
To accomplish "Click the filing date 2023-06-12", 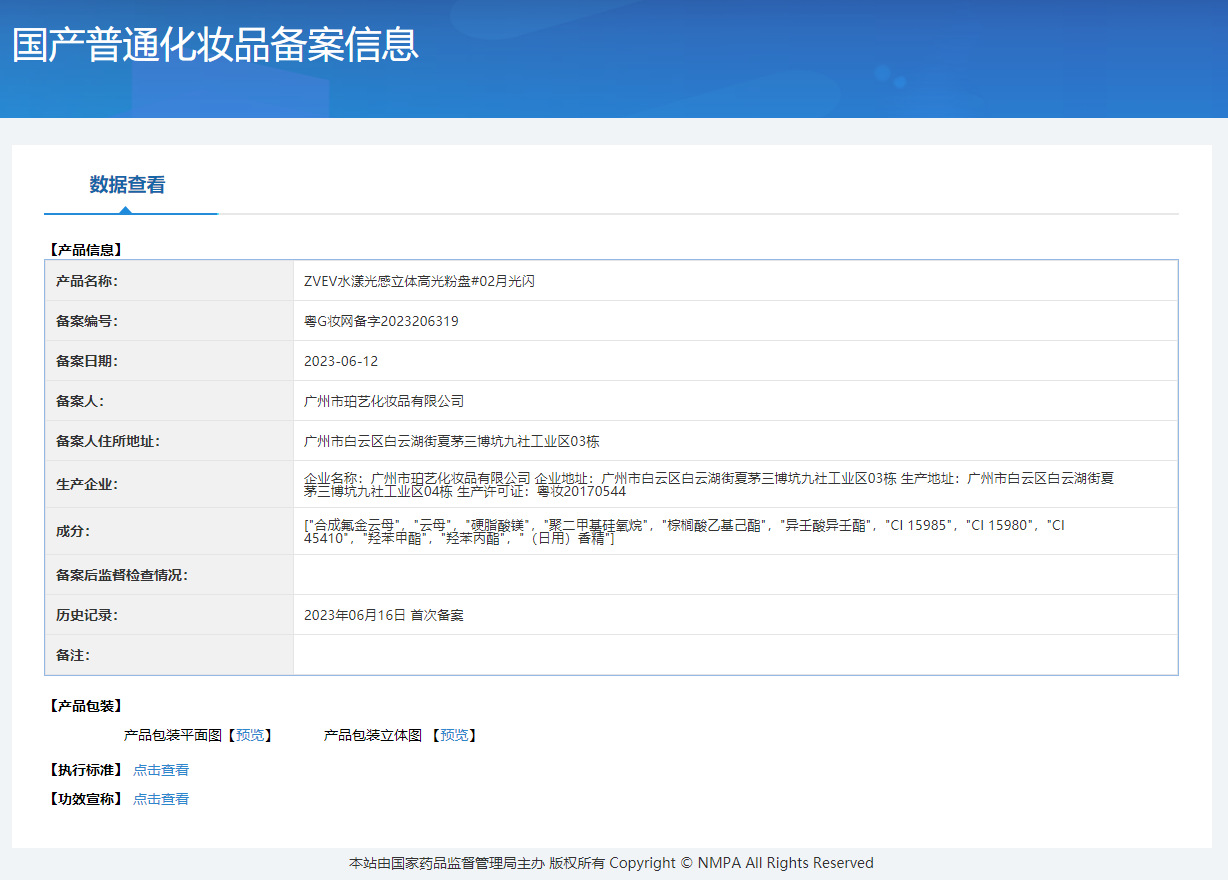I will 341,361.
